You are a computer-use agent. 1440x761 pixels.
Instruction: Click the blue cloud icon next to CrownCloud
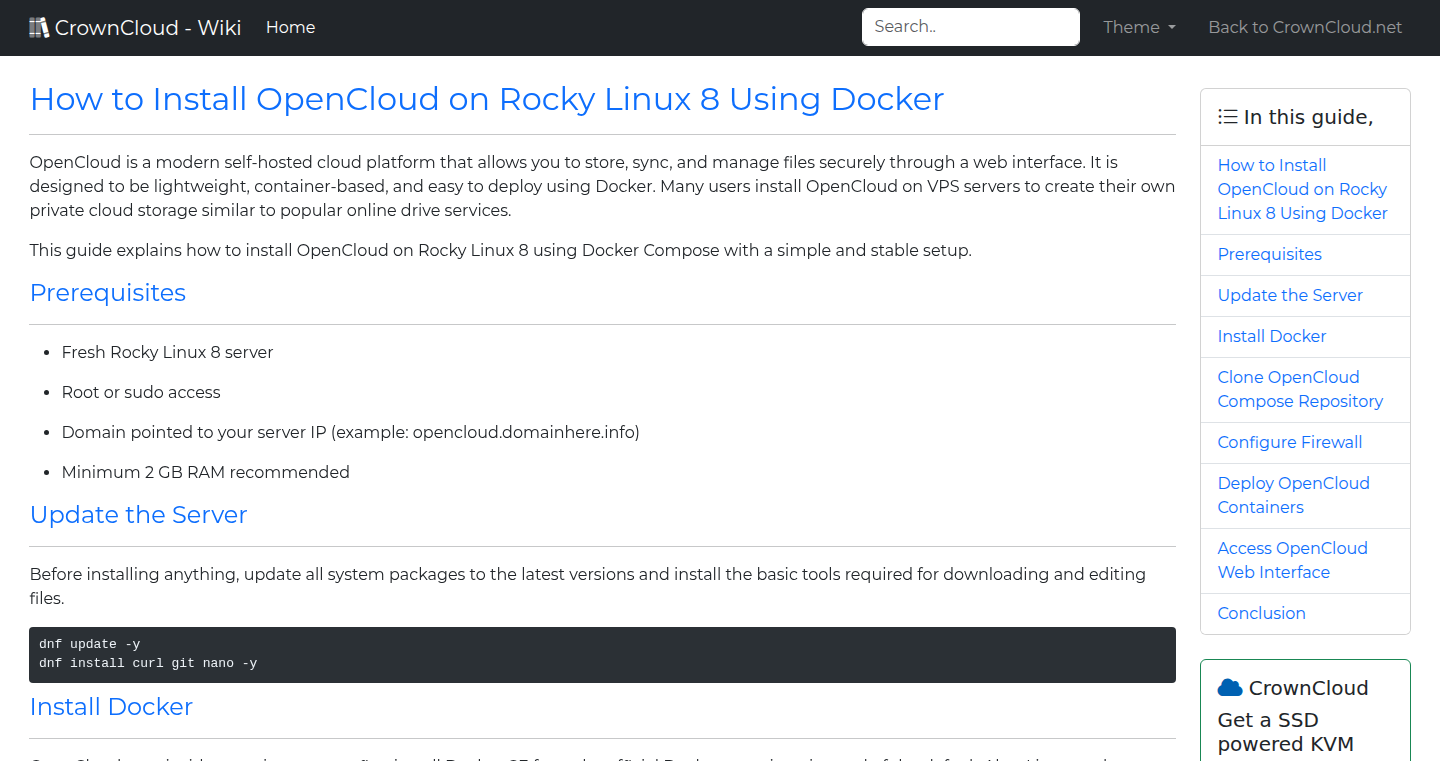[1230, 688]
